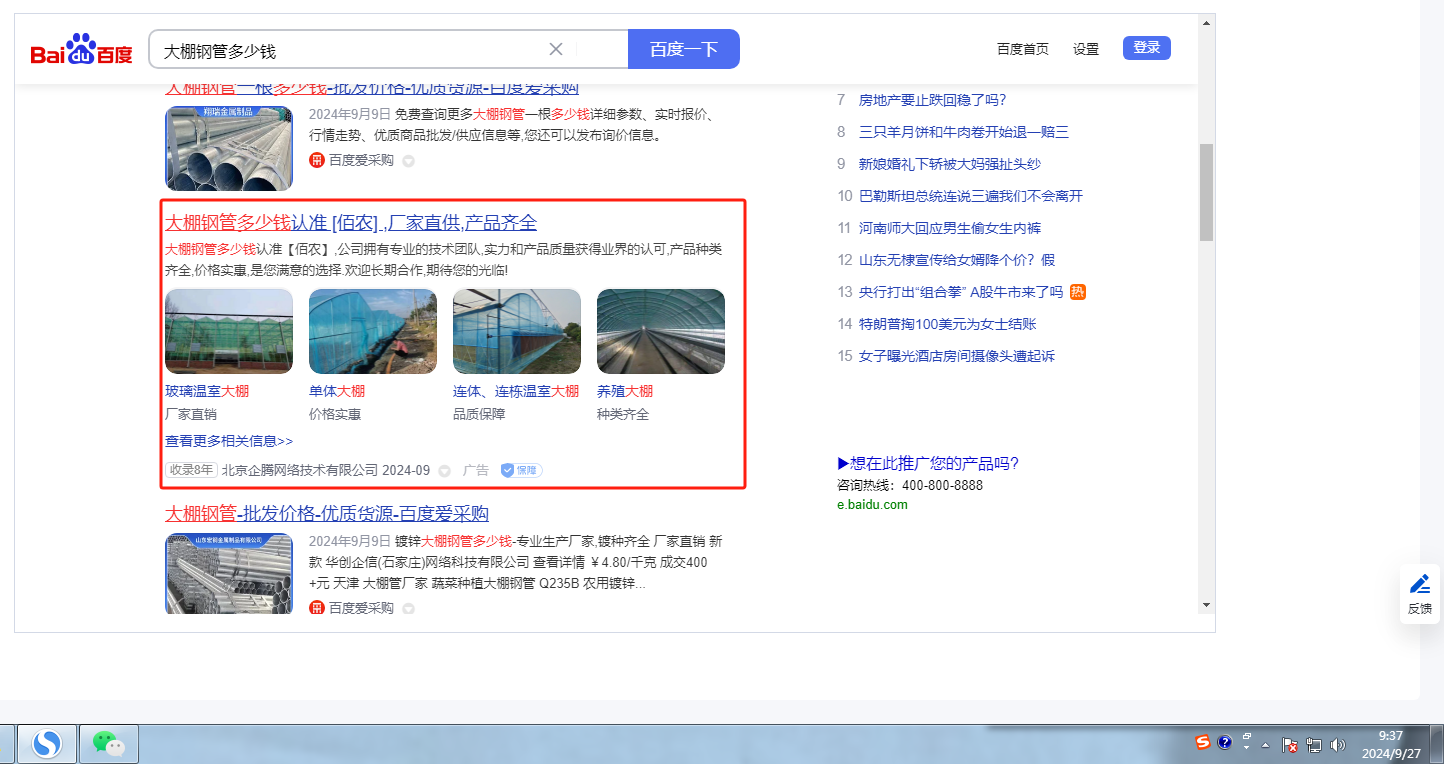Image resolution: width=1444 pixels, height=764 pixels.
Task: Click the Sogou input method tray icon
Action: [1203, 742]
